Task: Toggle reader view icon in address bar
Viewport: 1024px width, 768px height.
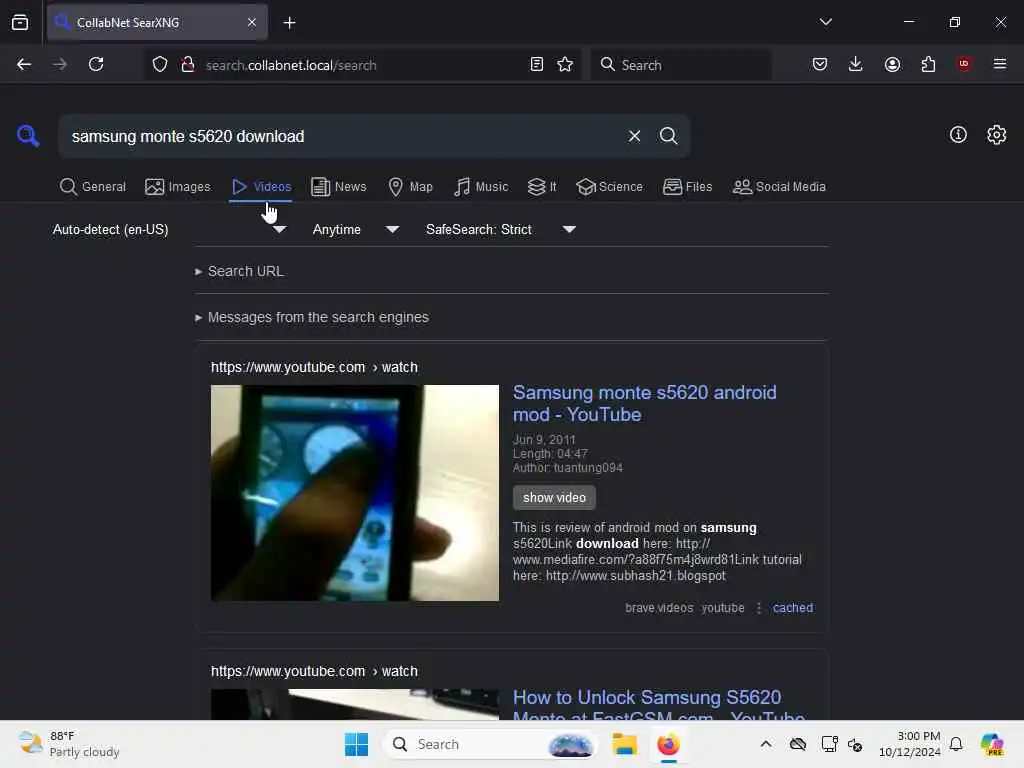Action: click(537, 64)
